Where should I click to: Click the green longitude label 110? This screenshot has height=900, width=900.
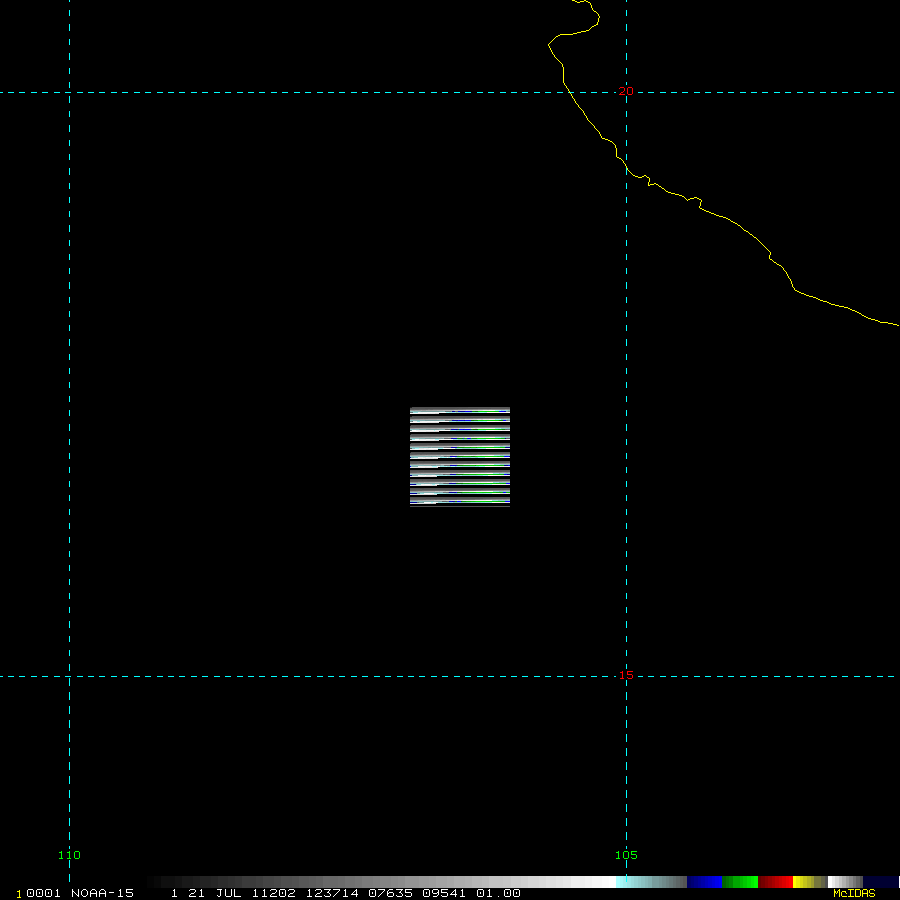tap(69, 855)
